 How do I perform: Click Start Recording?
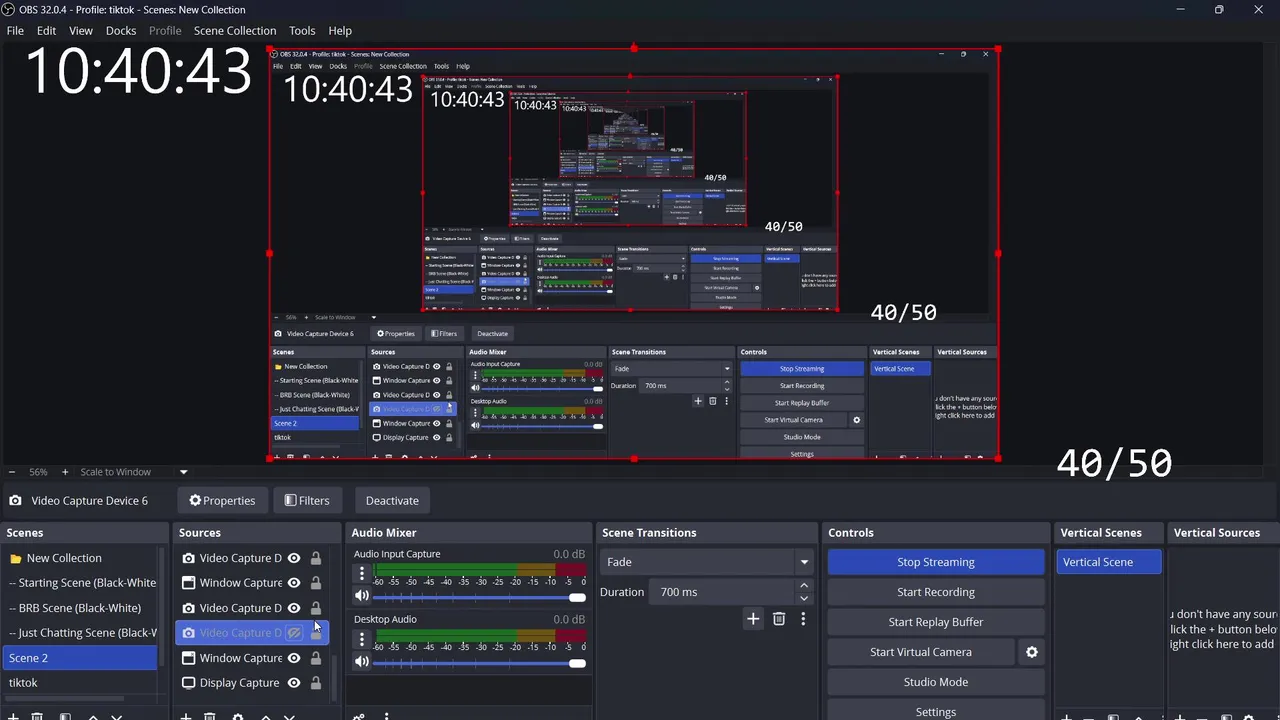[x=936, y=592]
